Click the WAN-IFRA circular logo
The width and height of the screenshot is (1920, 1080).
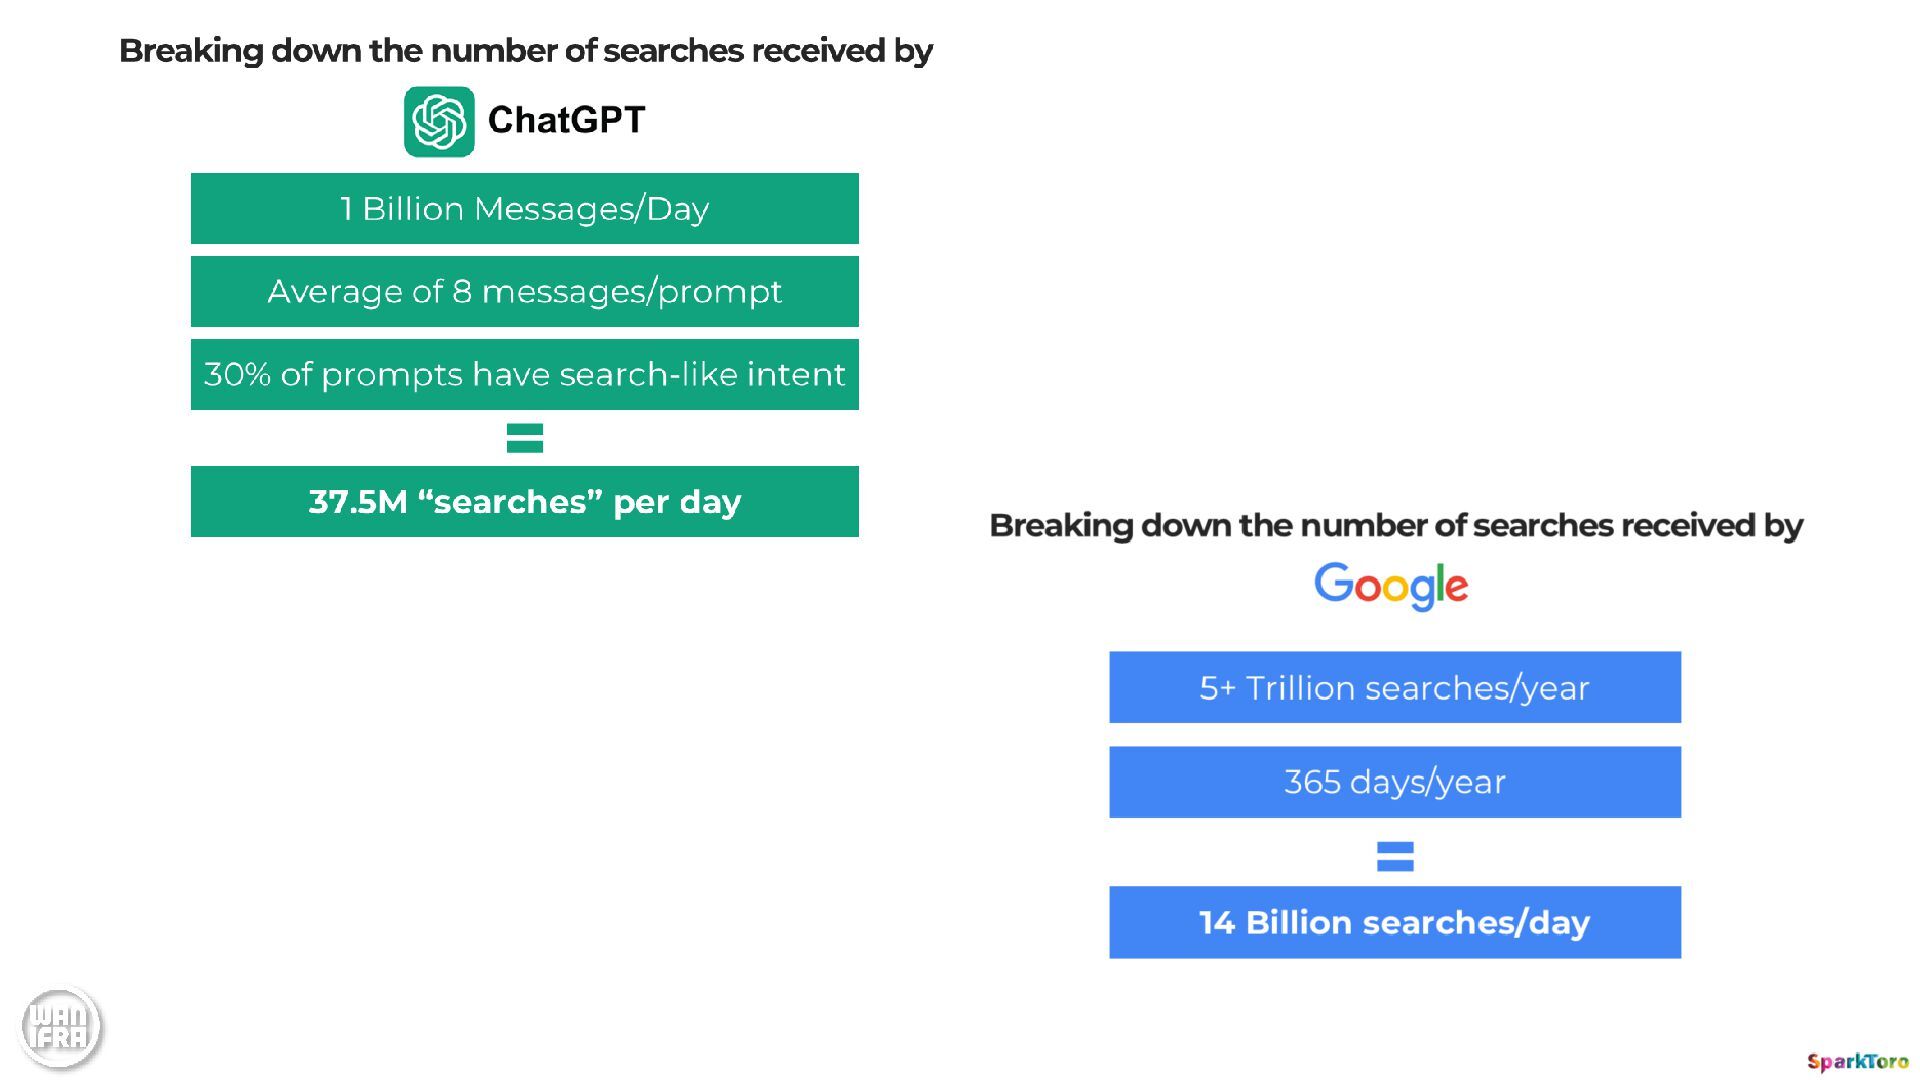pos(61,1027)
